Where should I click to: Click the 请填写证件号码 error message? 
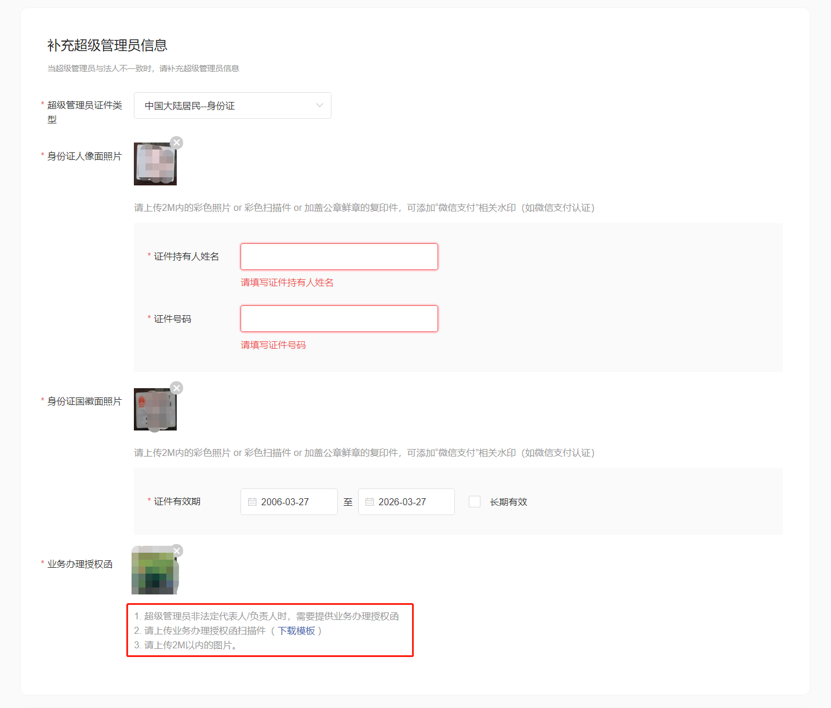coord(273,345)
